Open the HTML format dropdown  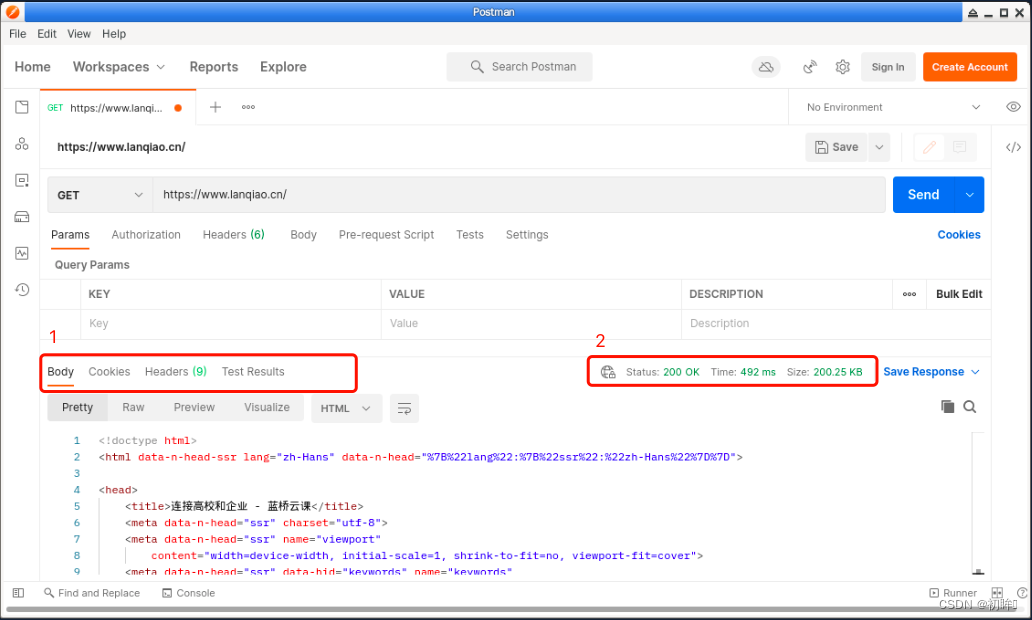346,409
